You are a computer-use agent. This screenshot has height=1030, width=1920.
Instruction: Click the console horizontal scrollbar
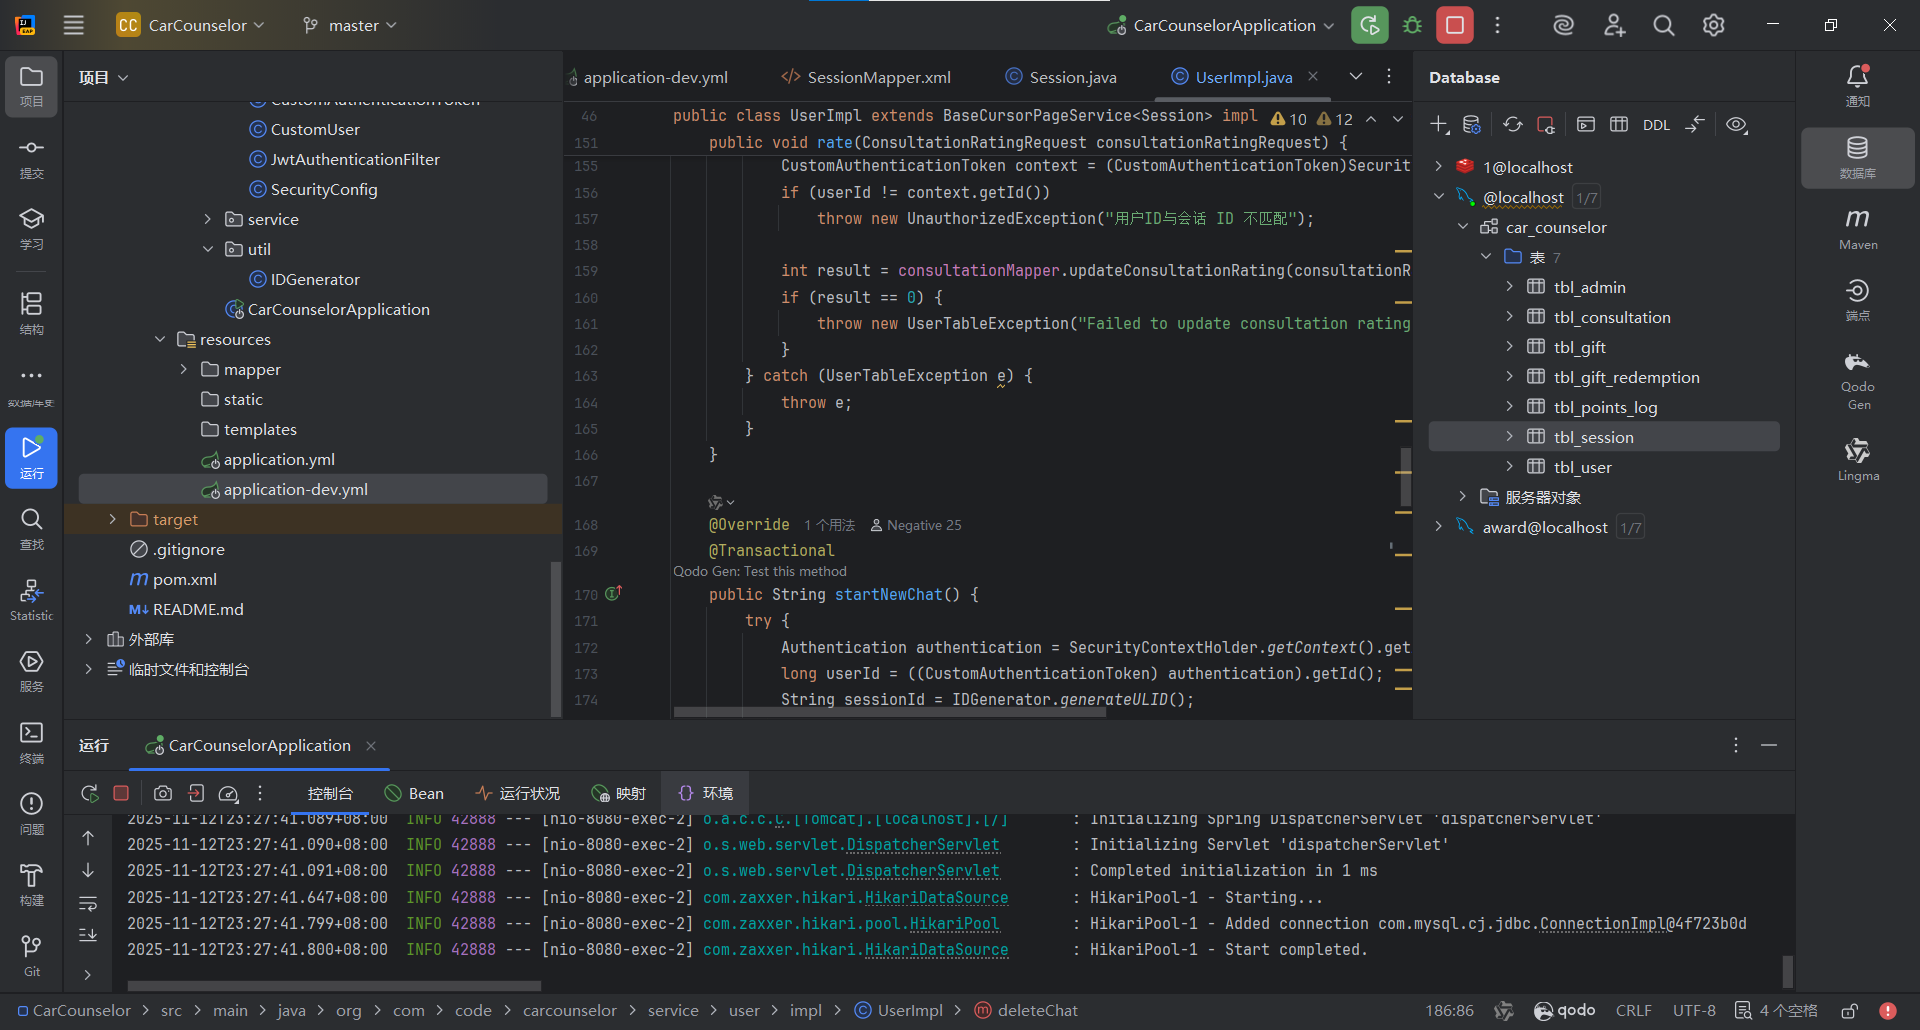tap(334, 986)
